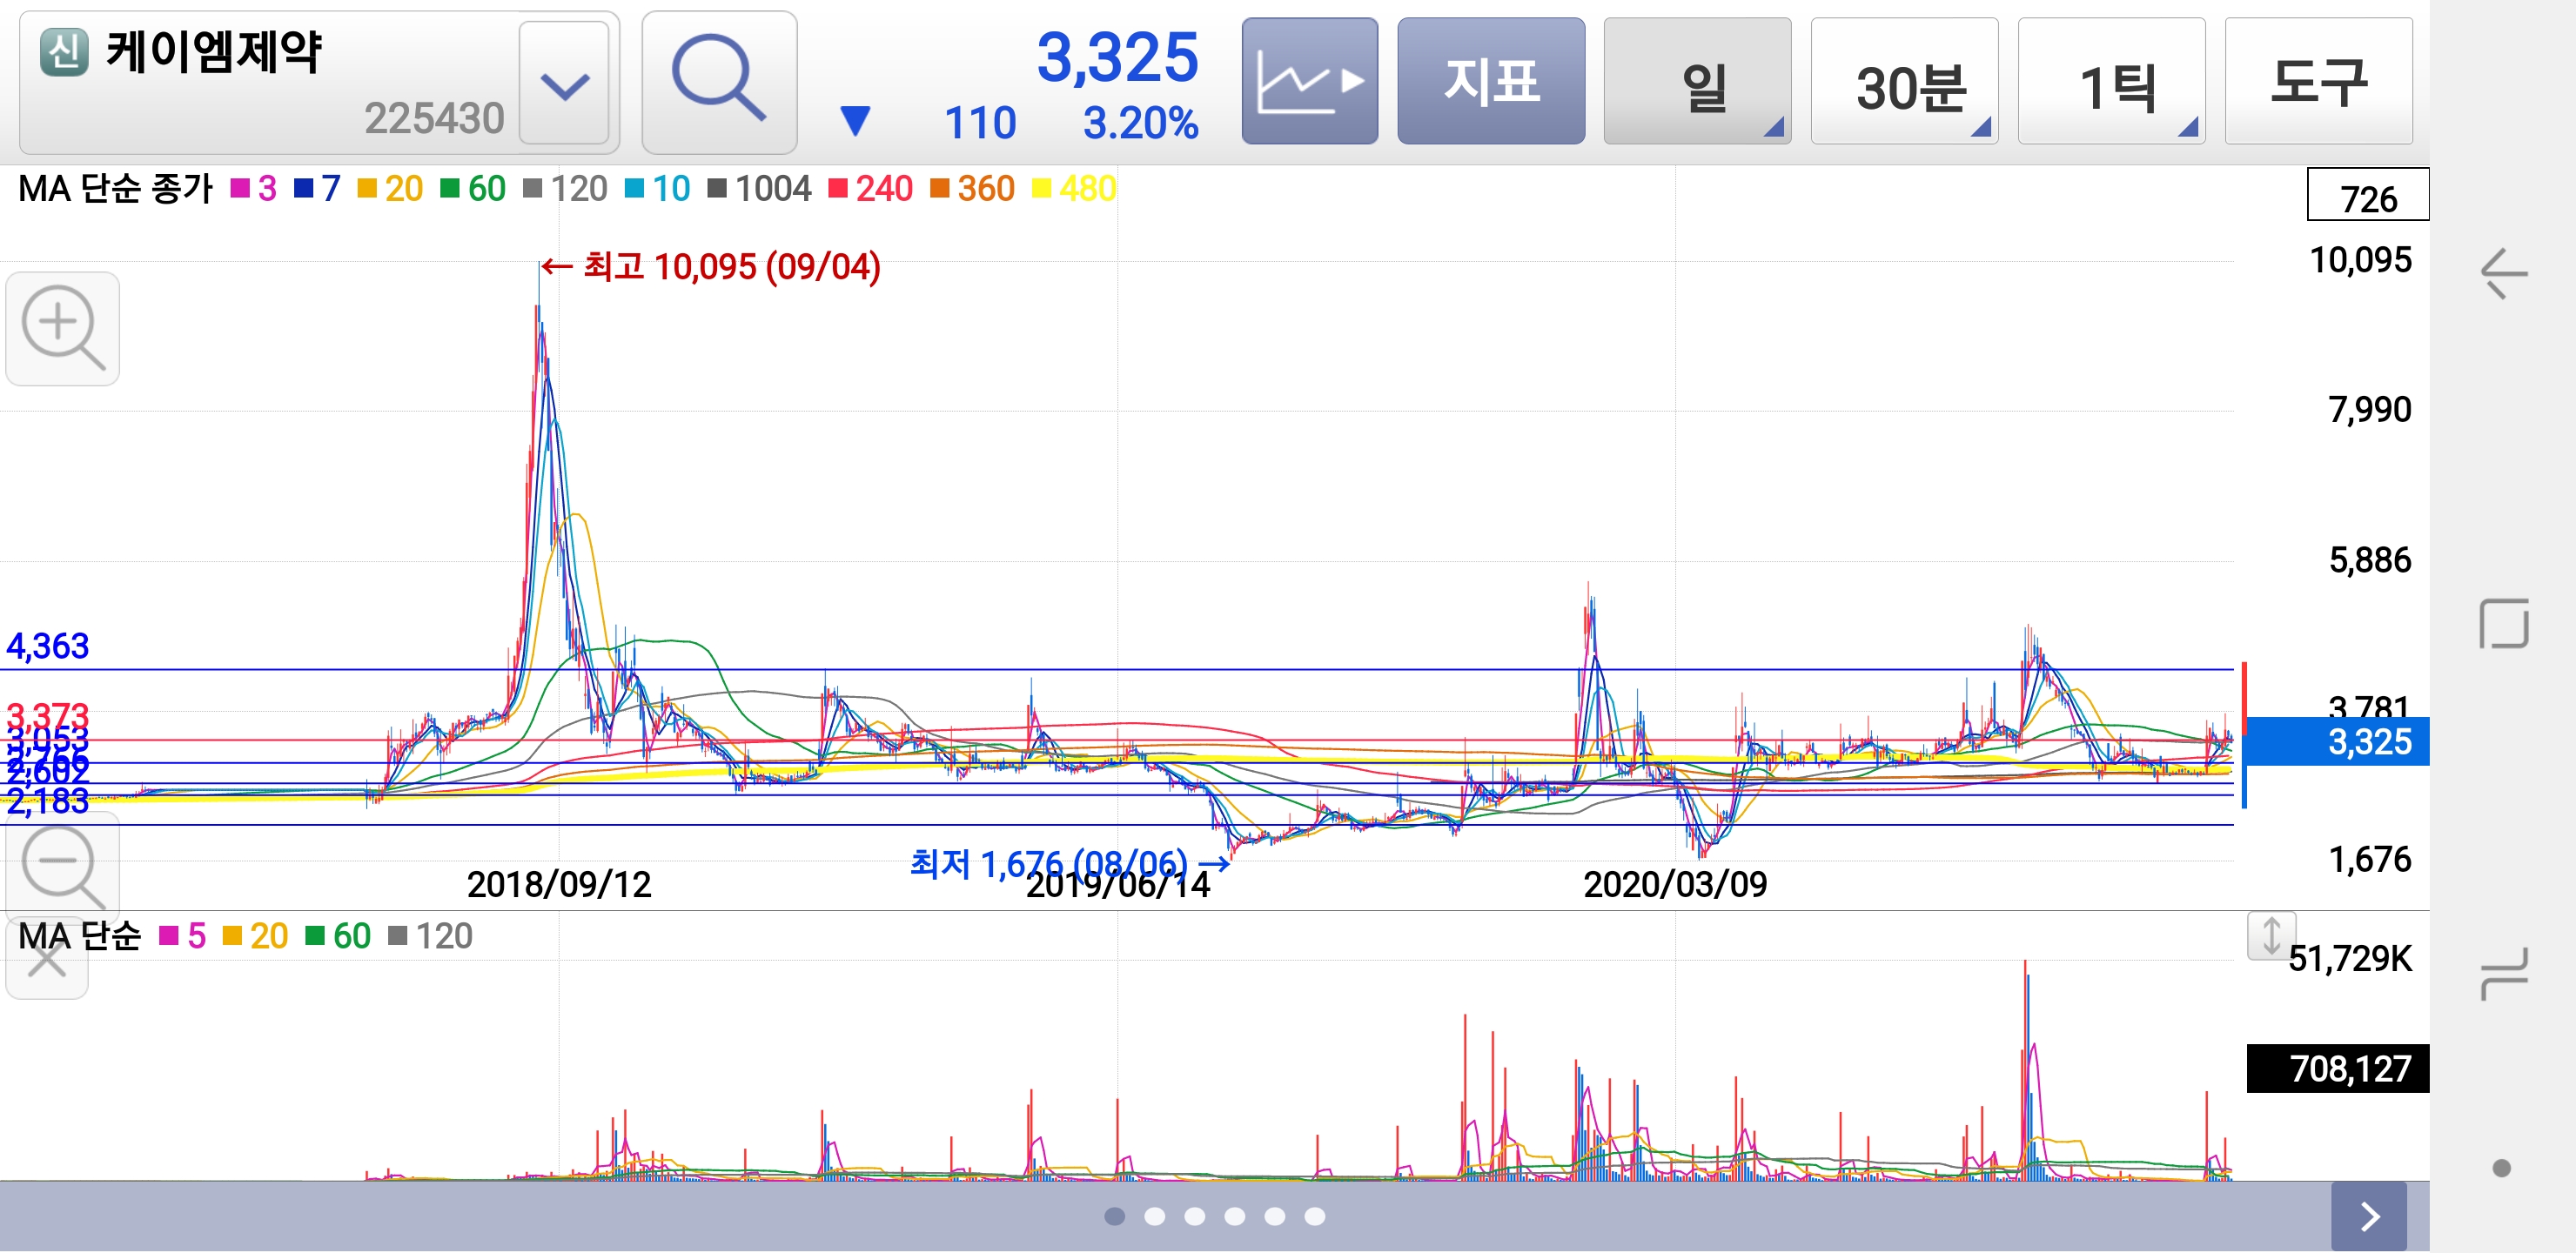This screenshot has width=2576, height=1253.
Task: Select the last page indicator dot
Action: click(1314, 1216)
